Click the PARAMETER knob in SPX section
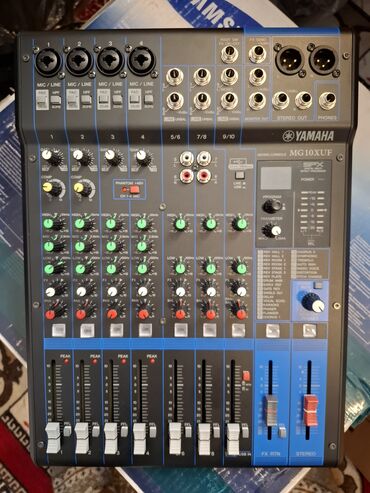 click(x=275, y=230)
